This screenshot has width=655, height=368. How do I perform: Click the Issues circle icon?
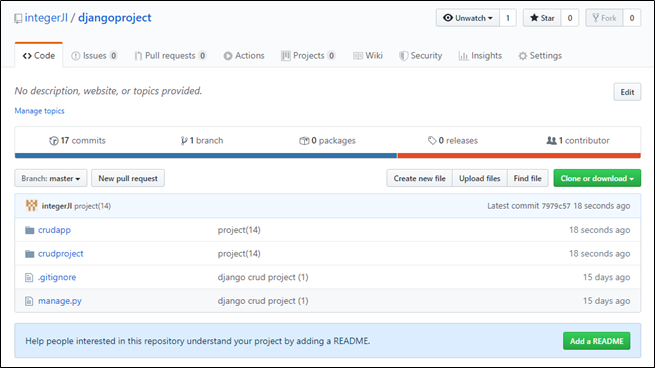[x=76, y=56]
